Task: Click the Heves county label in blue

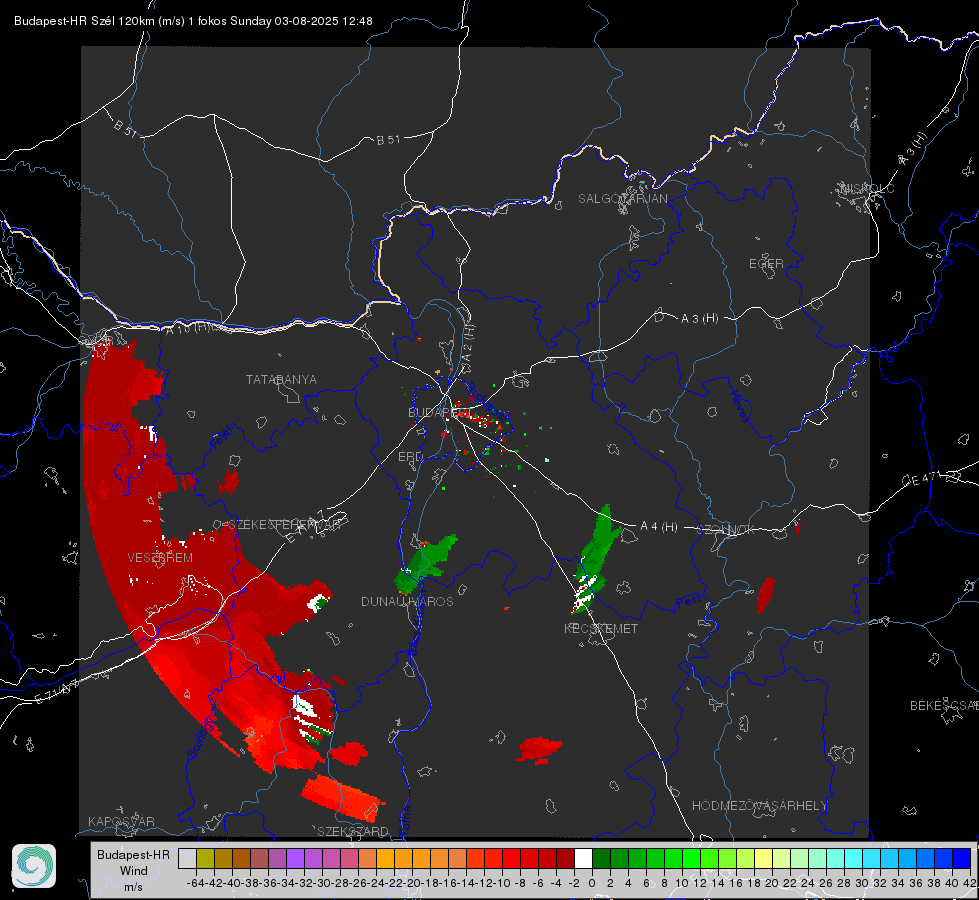Action: coord(740,406)
